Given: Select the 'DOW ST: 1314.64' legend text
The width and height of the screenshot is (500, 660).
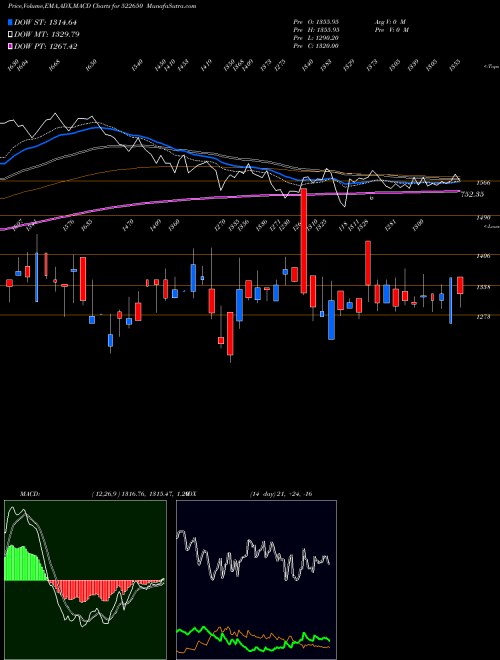Looking at the screenshot, I should click(45, 22).
